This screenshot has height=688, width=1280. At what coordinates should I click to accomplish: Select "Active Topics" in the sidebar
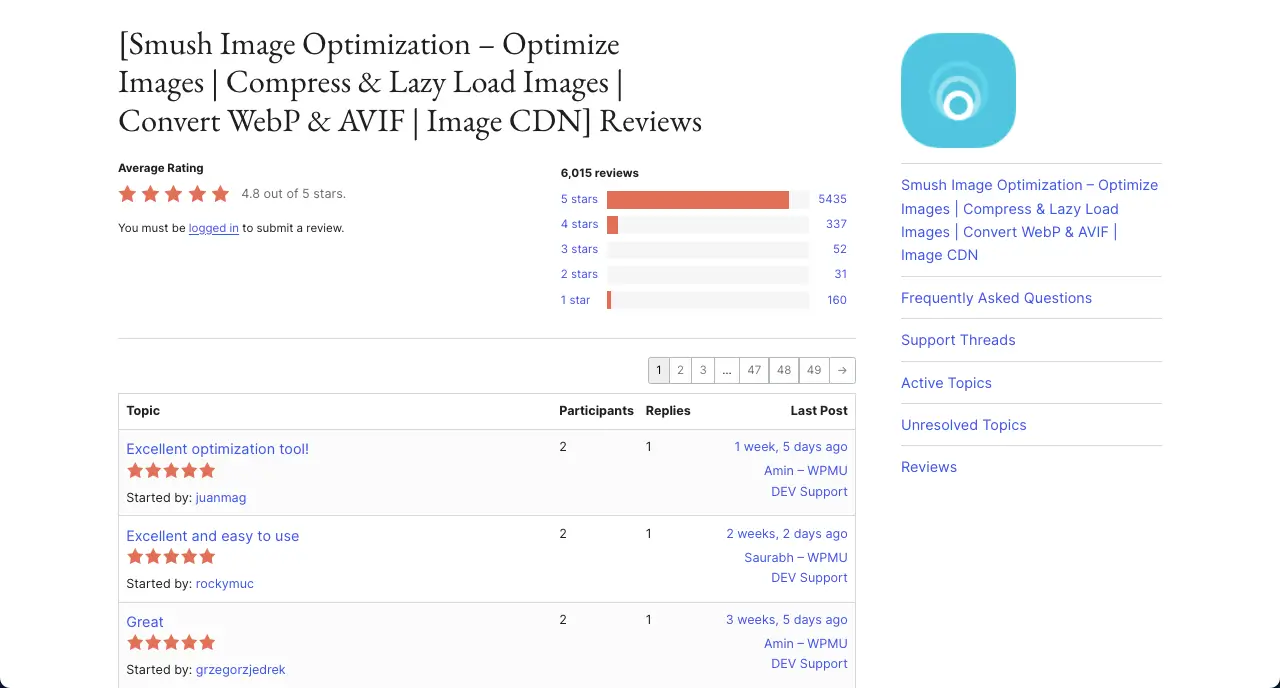pyautogui.click(x=946, y=383)
